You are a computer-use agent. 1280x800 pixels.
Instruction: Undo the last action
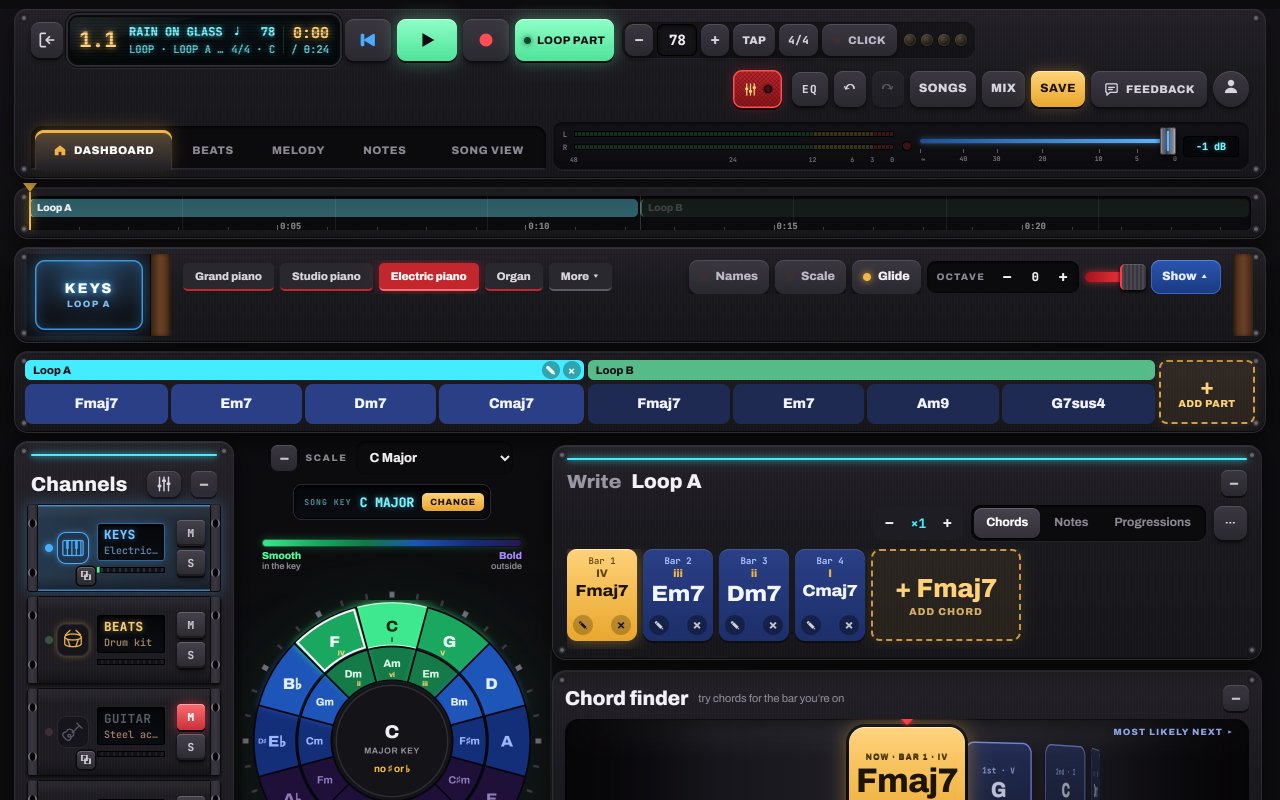[849, 88]
